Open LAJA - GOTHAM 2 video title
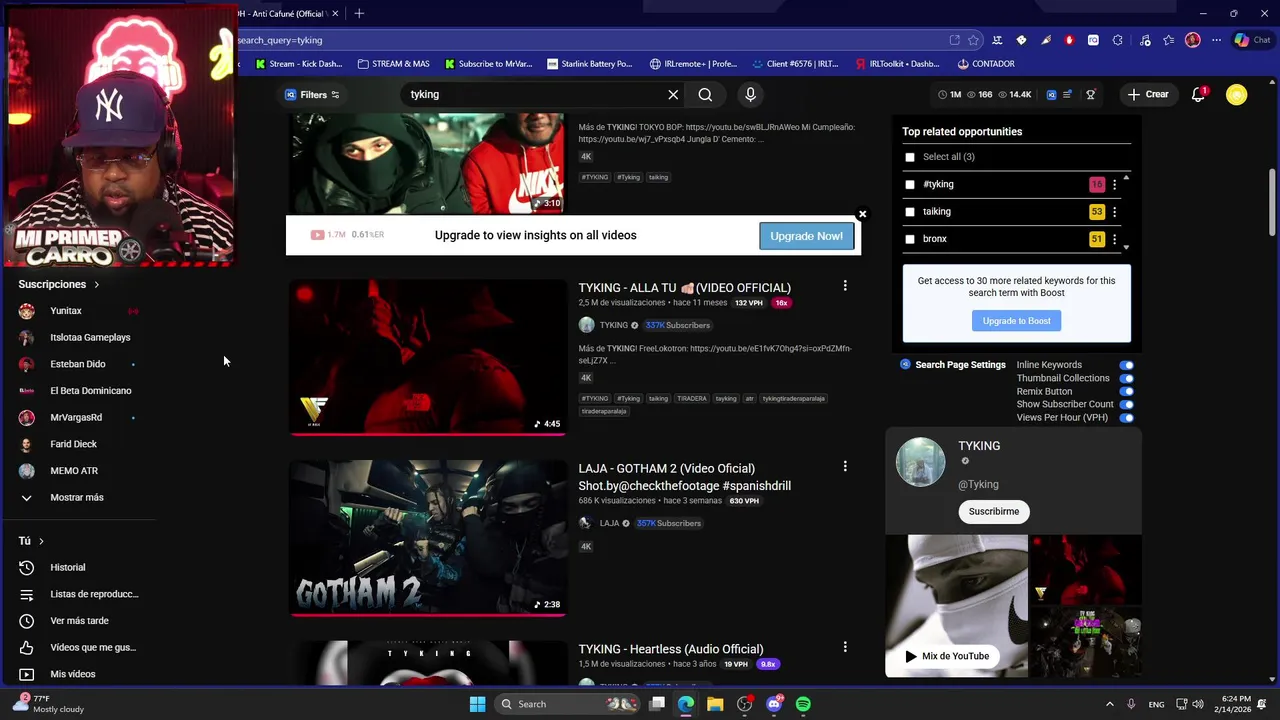Viewport: 1280px width, 720px height. click(x=684, y=477)
